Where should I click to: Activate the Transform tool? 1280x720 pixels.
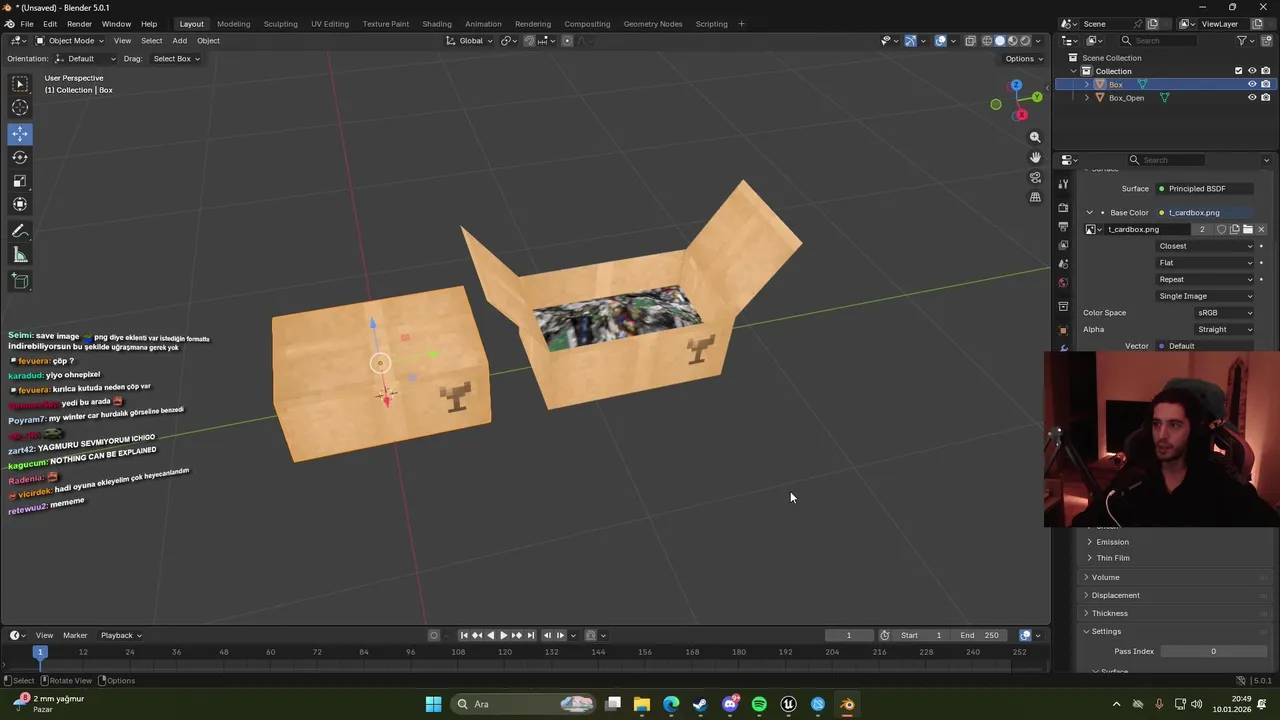click(x=20, y=205)
